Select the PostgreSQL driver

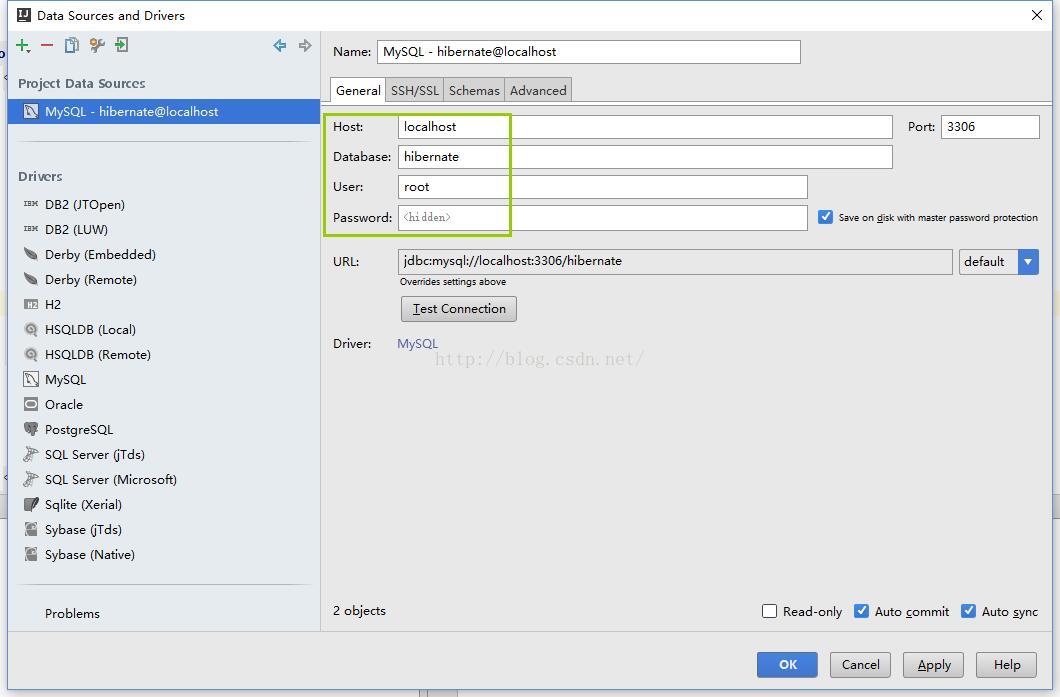(78, 429)
